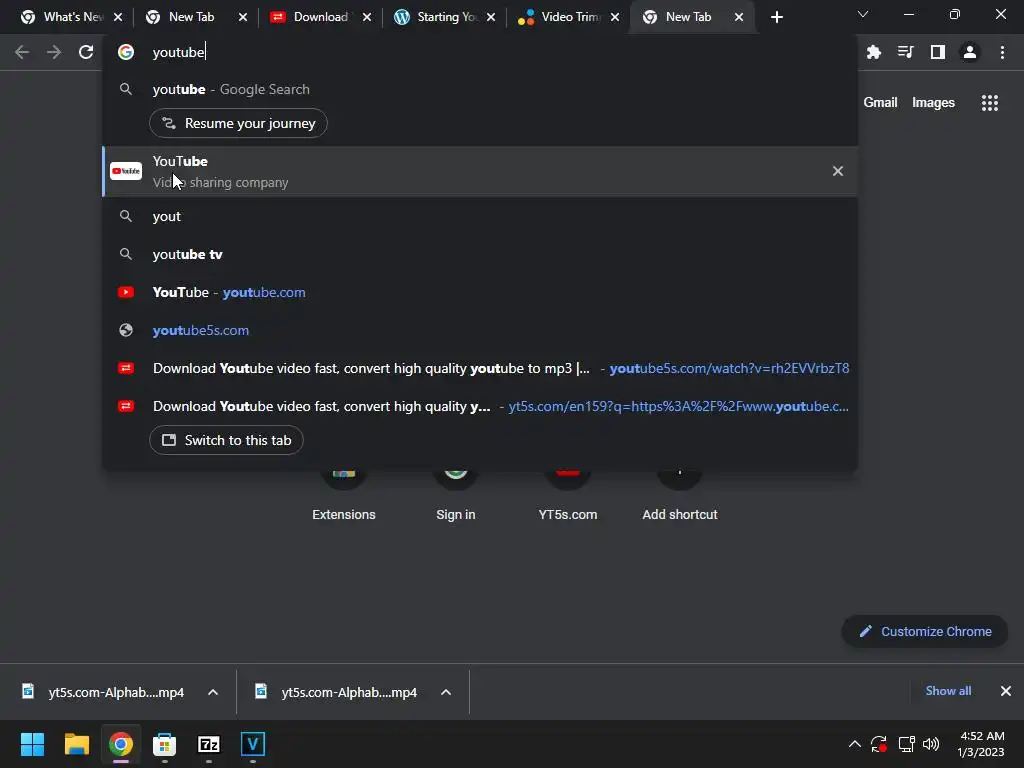Viewport: 1024px width, 768px height.
Task: Click Switch to this tab button
Action: [226, 440]
